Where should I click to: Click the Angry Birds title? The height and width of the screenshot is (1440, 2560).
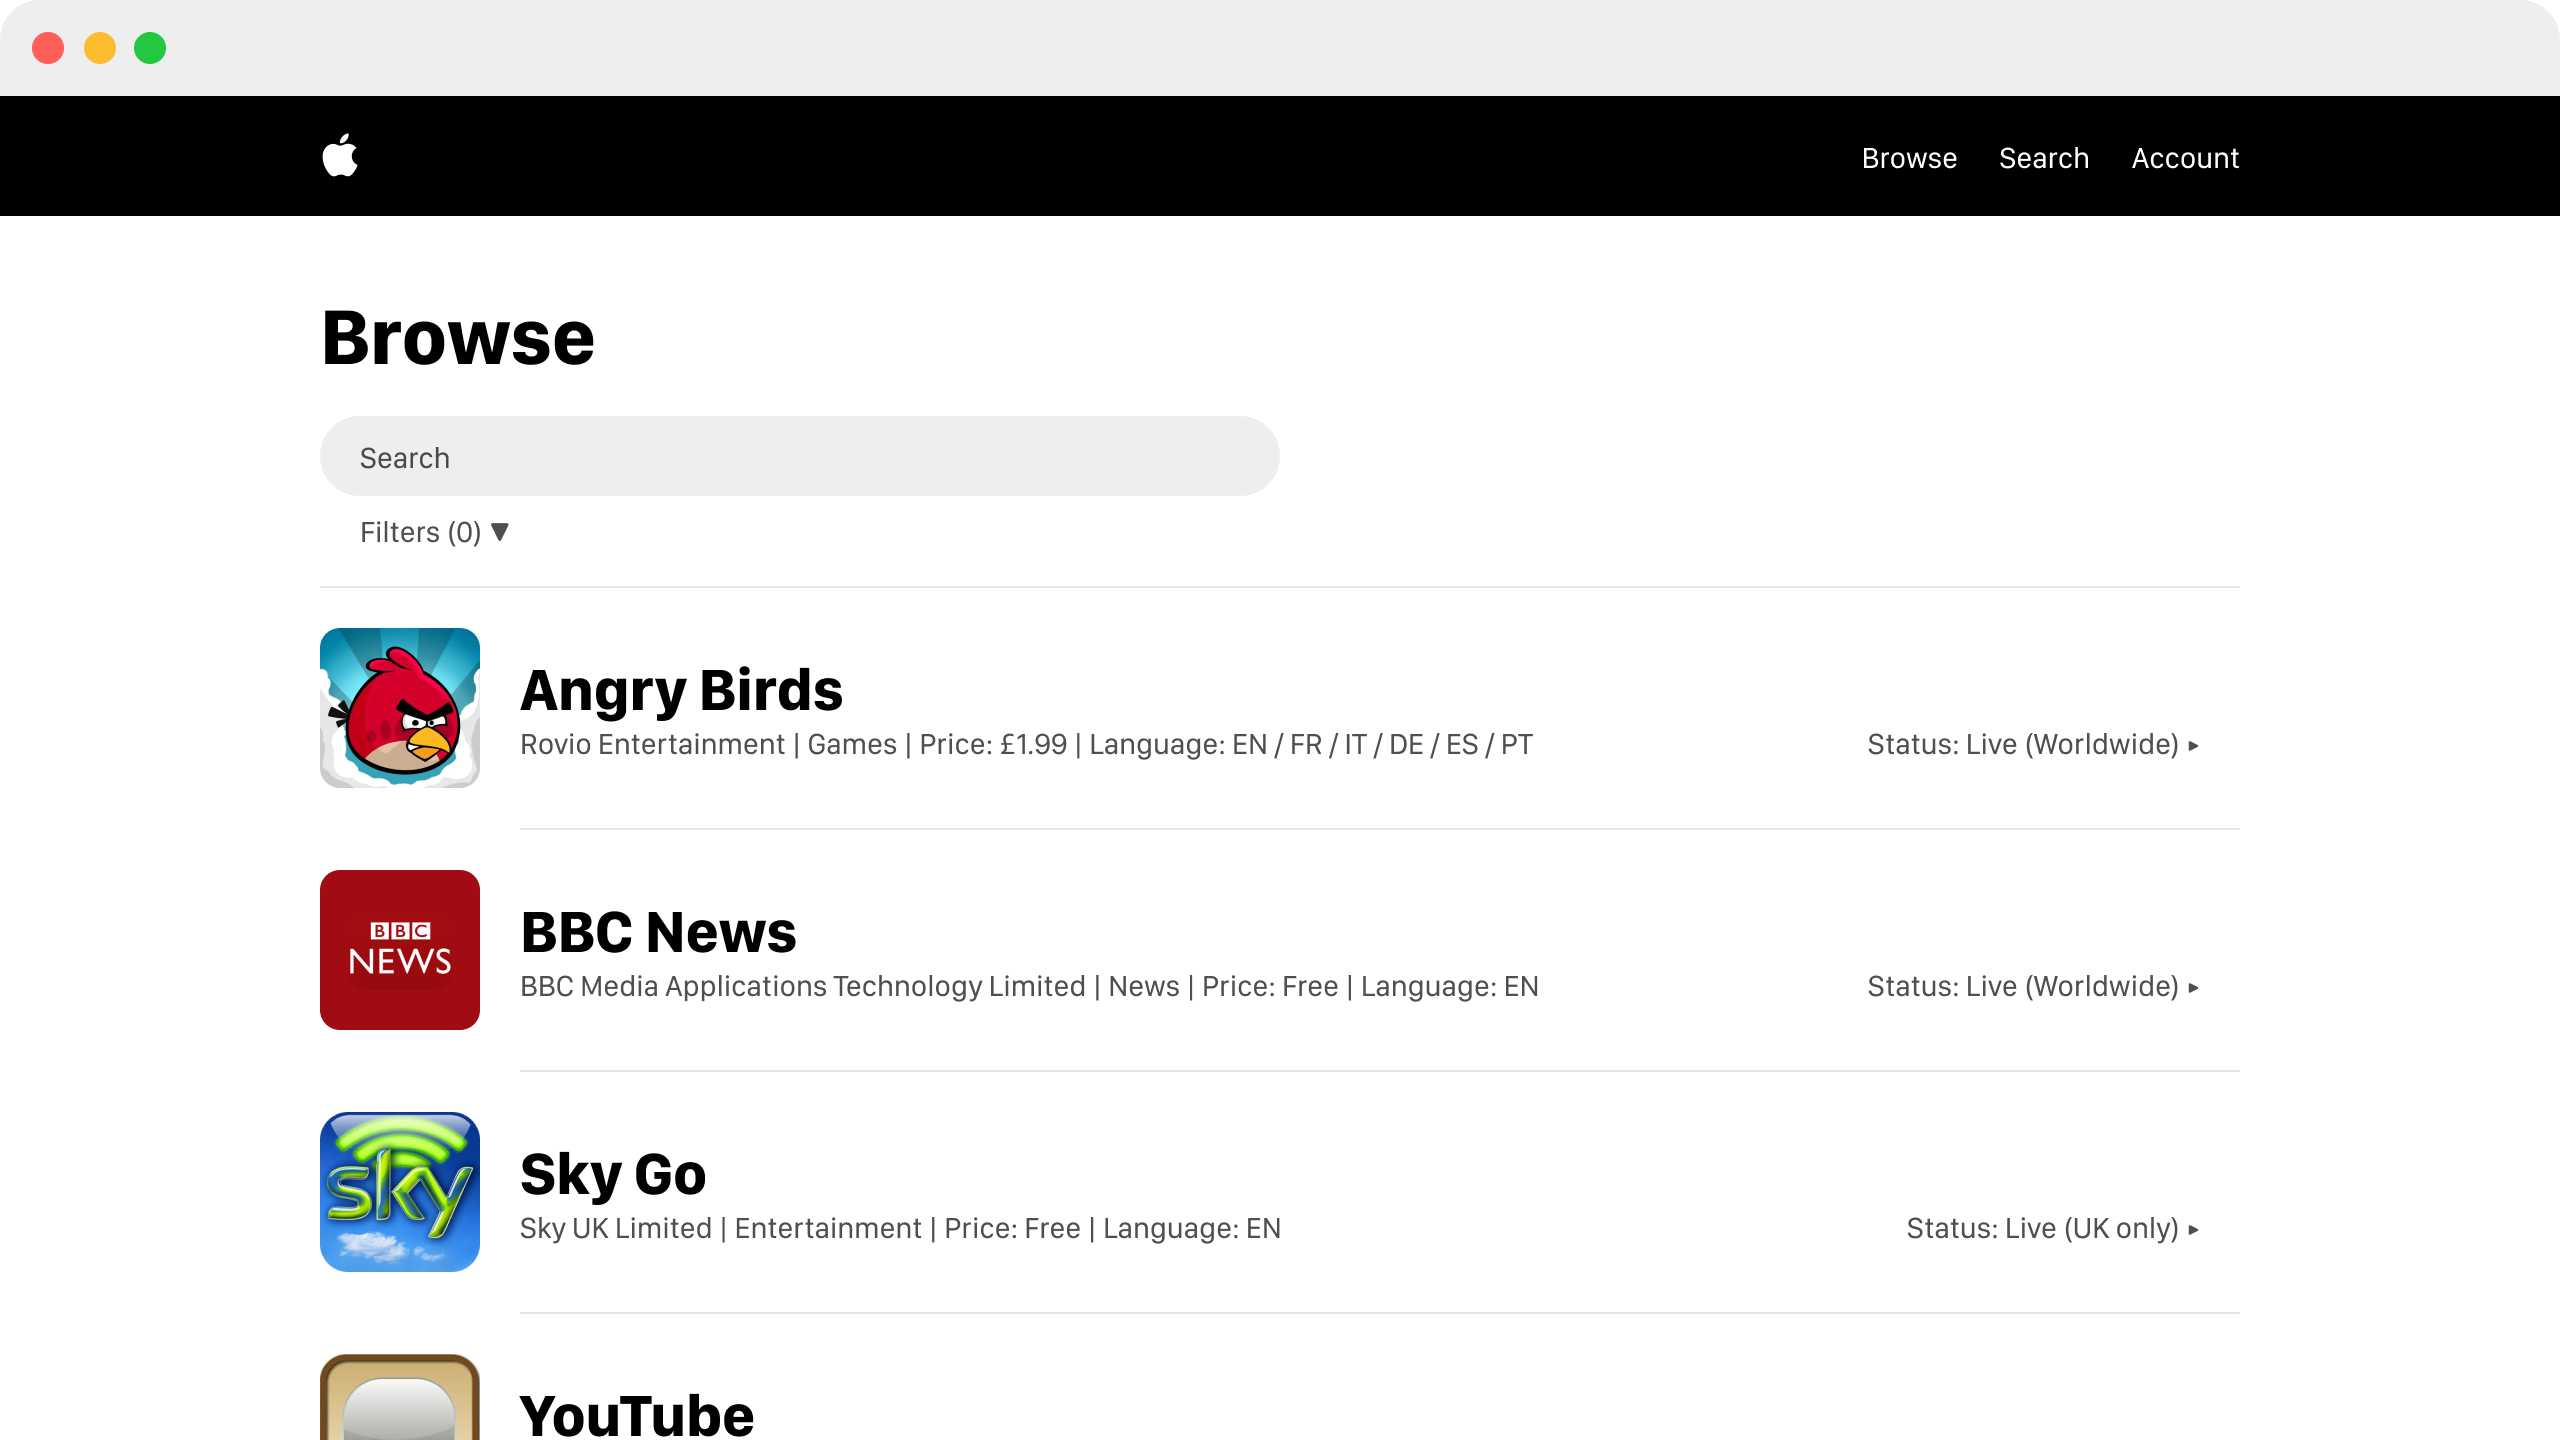(x=681, y=690)
